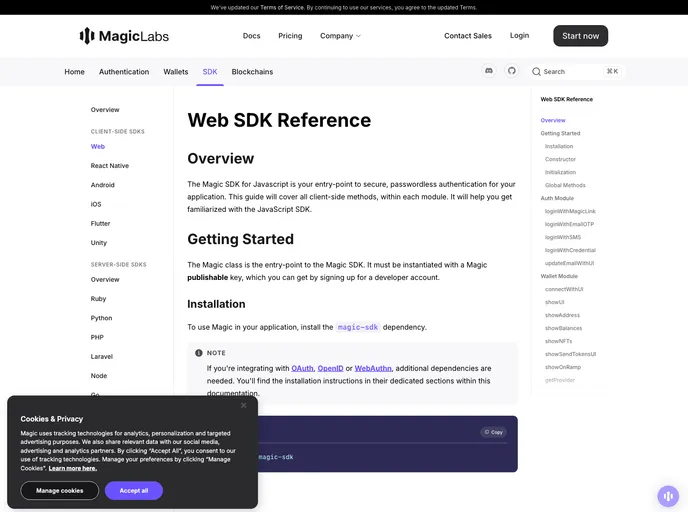Click the OpenID link in note

[x=330, y=369]
